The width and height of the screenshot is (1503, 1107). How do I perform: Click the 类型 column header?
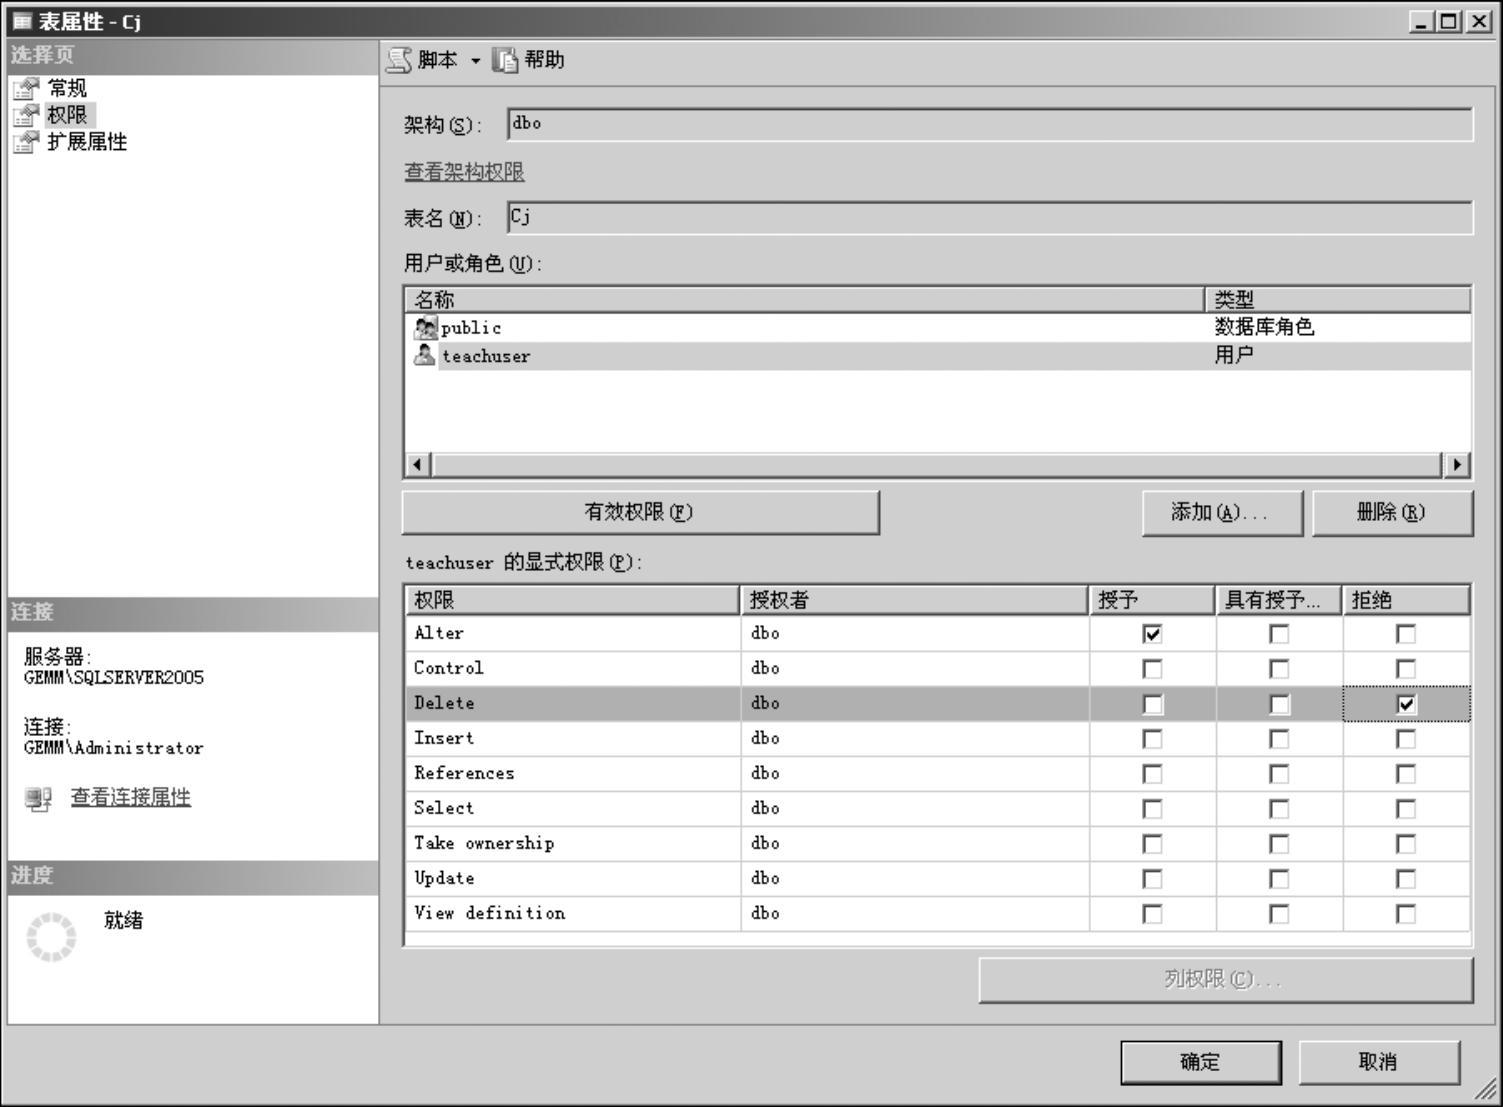pos(1338,299)
